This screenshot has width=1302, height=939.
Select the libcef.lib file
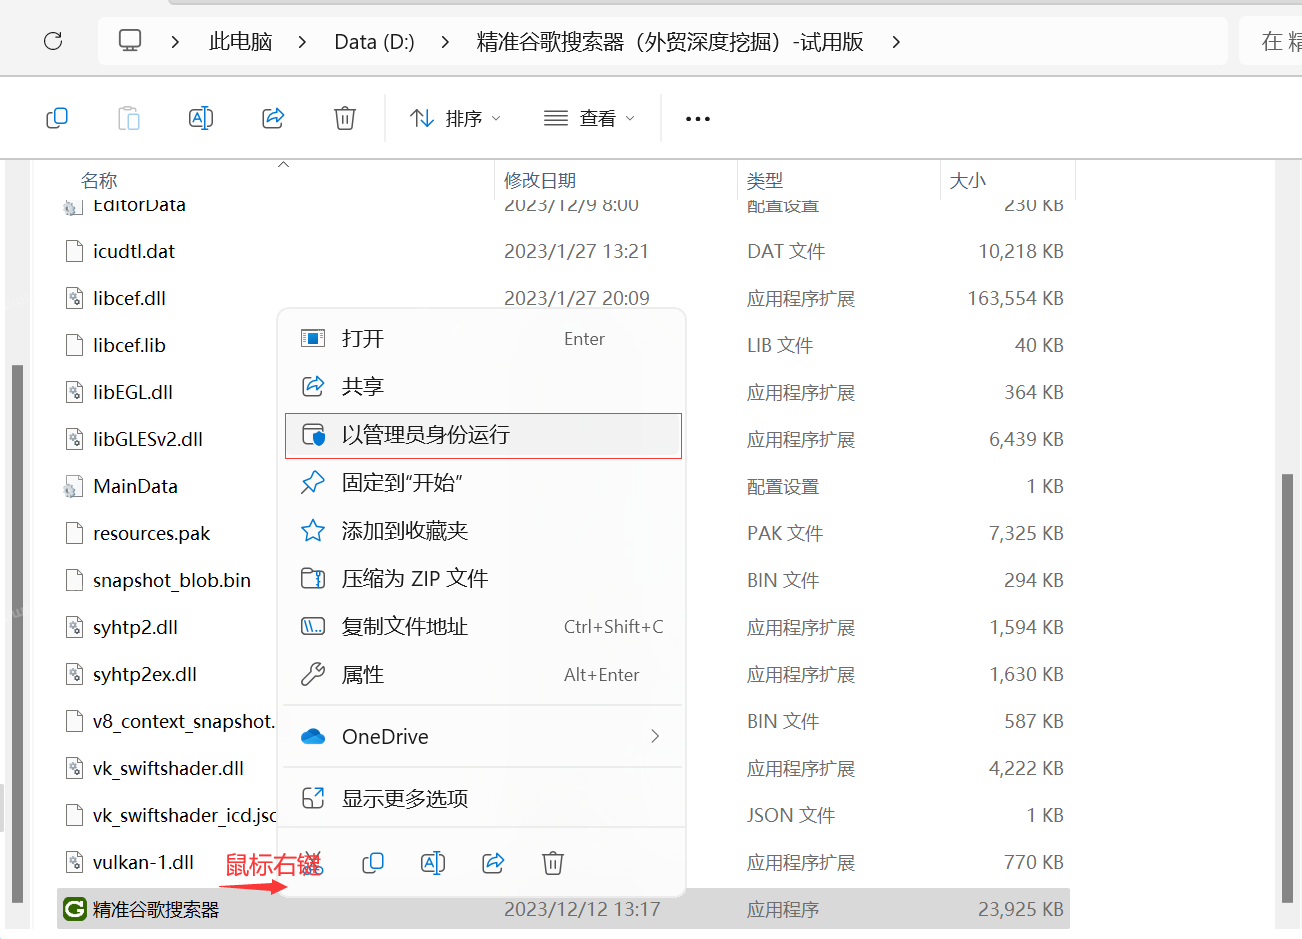click(129, 346)
